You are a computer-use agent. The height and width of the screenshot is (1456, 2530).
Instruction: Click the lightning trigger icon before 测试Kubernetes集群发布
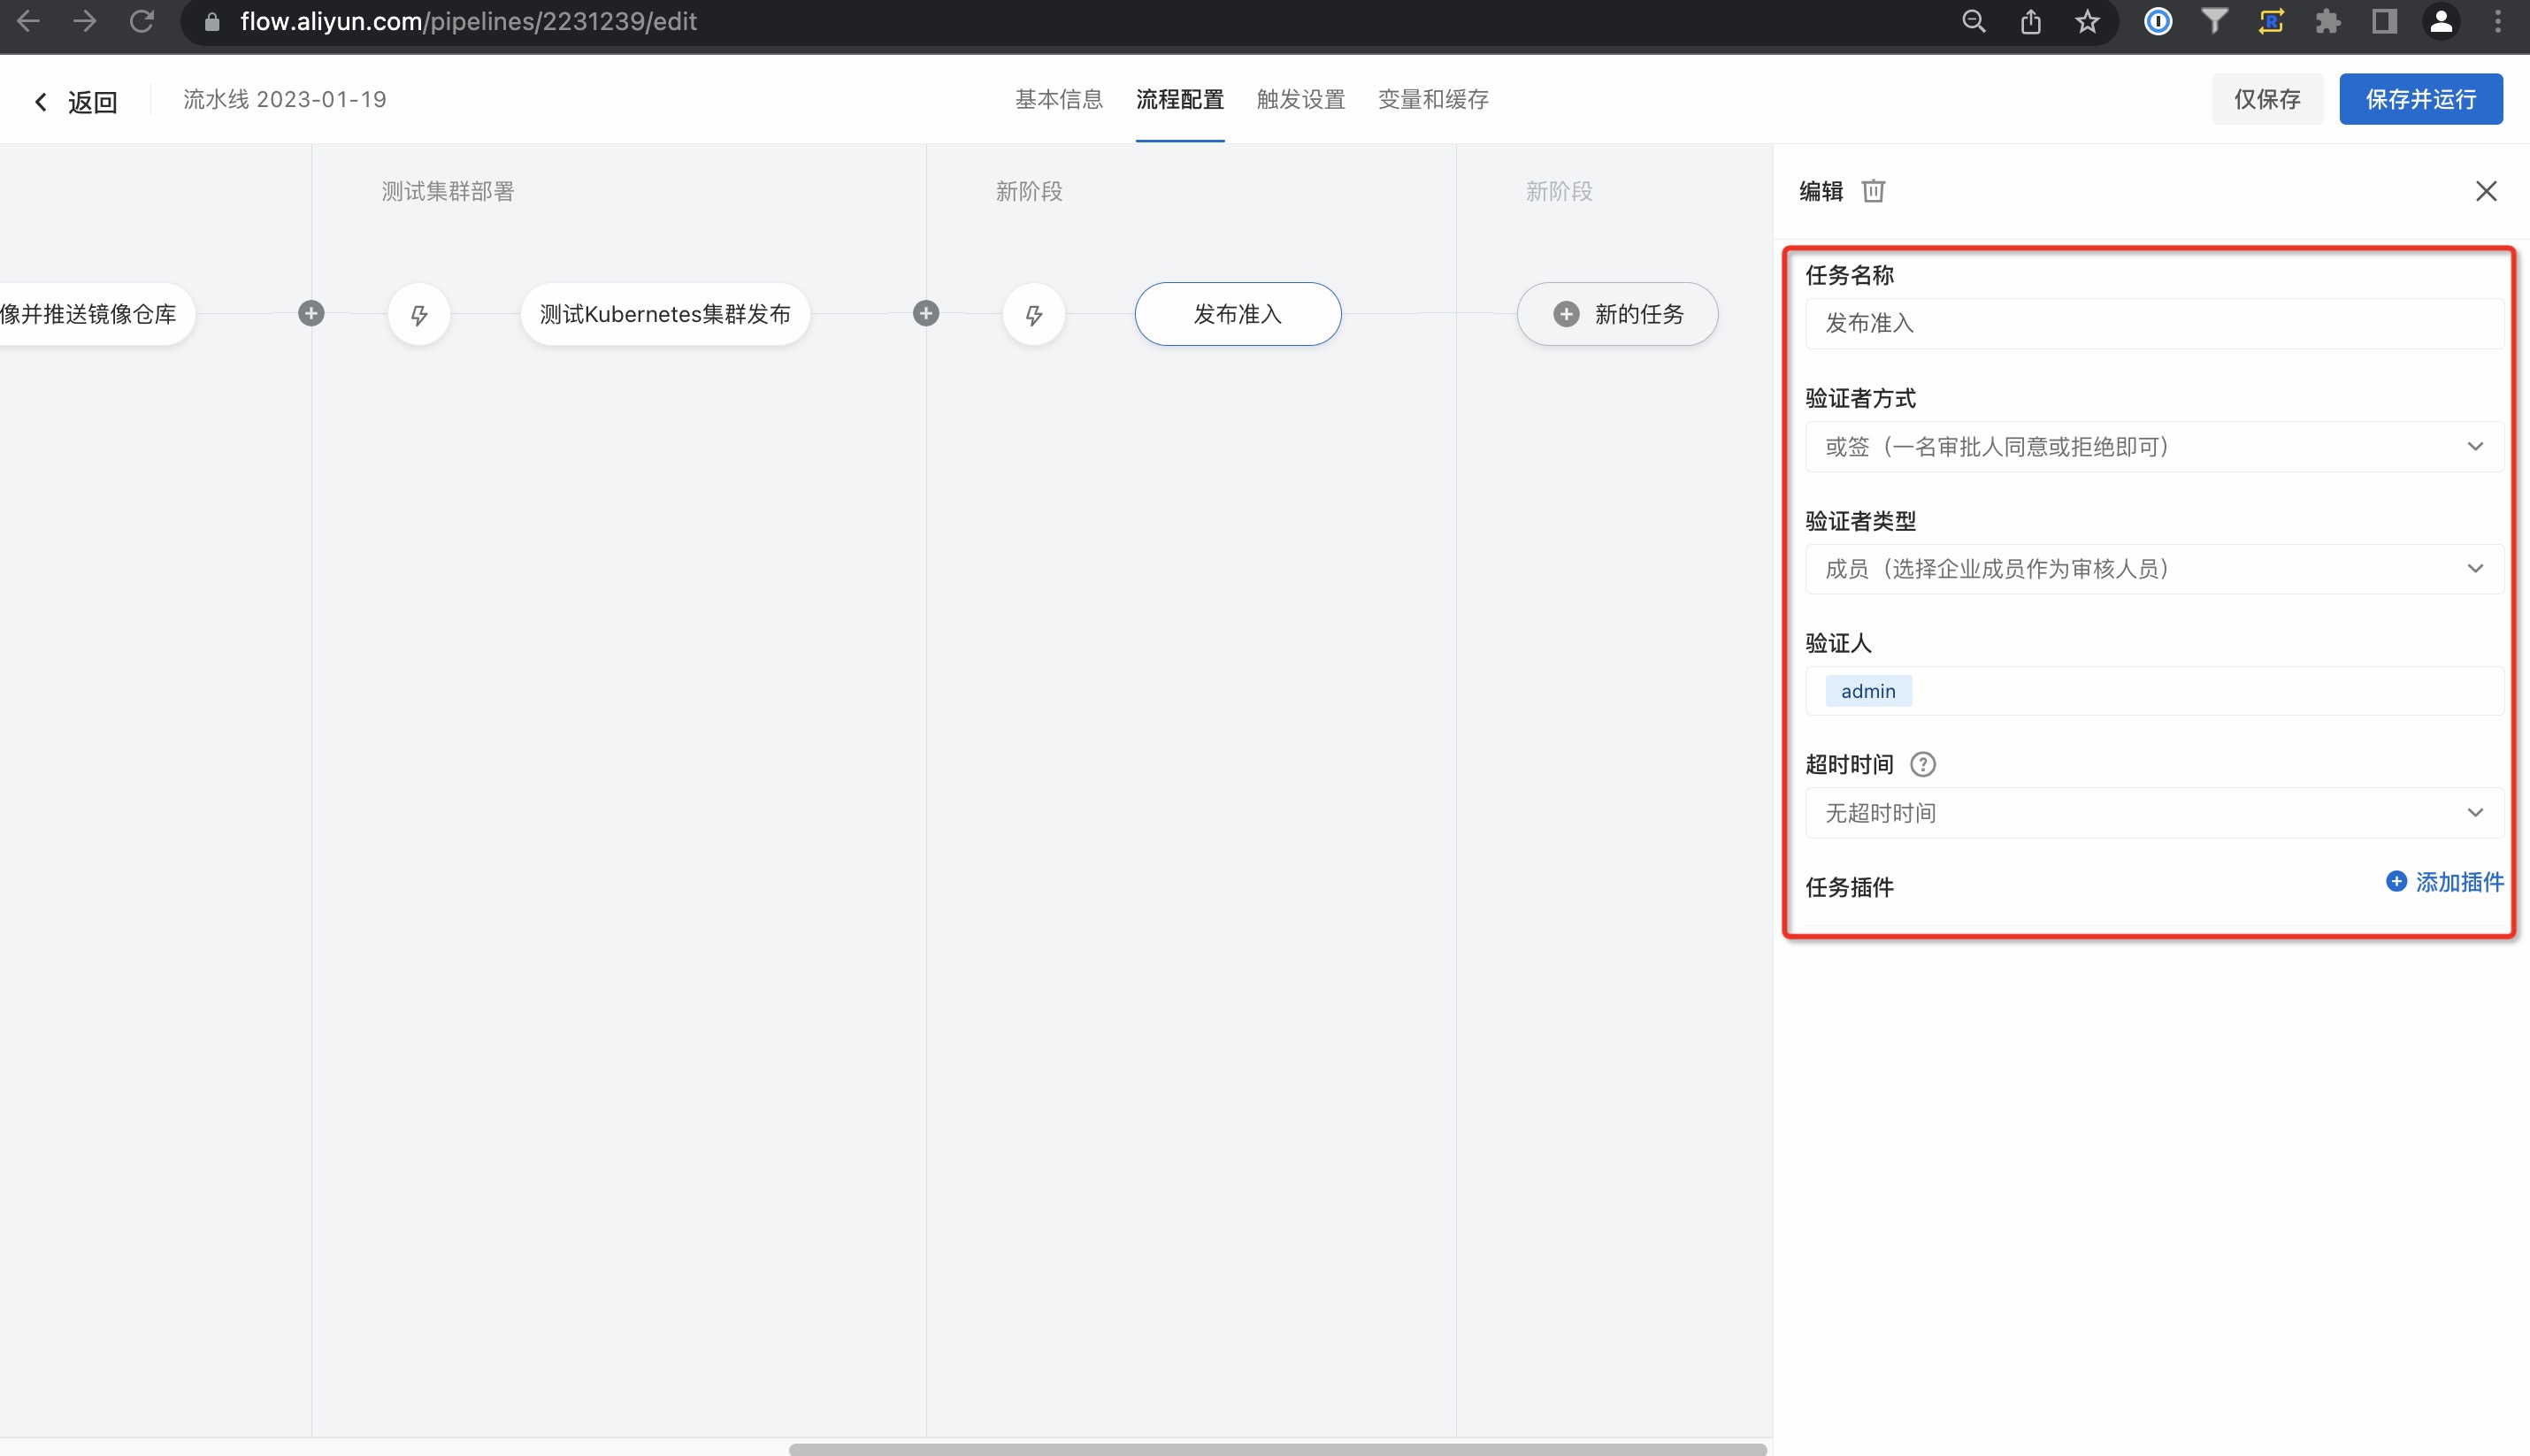click(419, 315)
